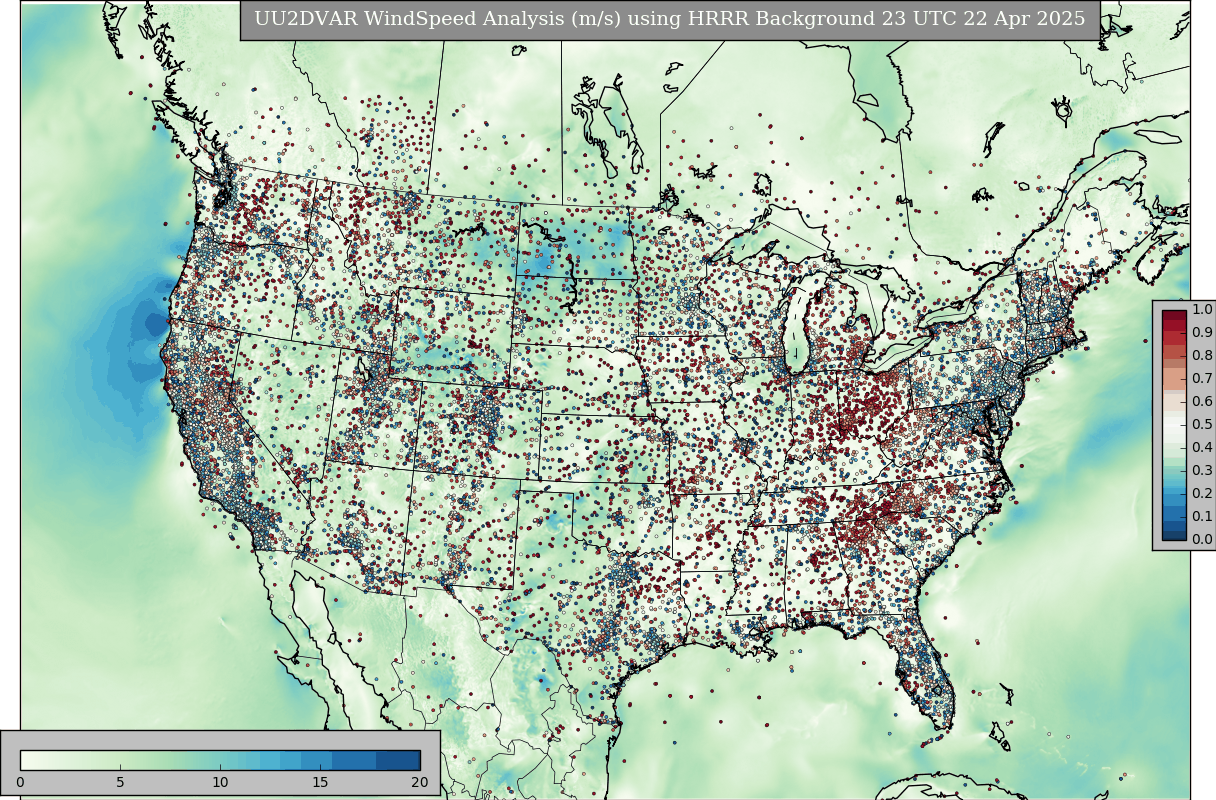Click the 10 label on wind speed colorbar
The width and height of the screenshot is (1216, 800).
coord(220,782)
